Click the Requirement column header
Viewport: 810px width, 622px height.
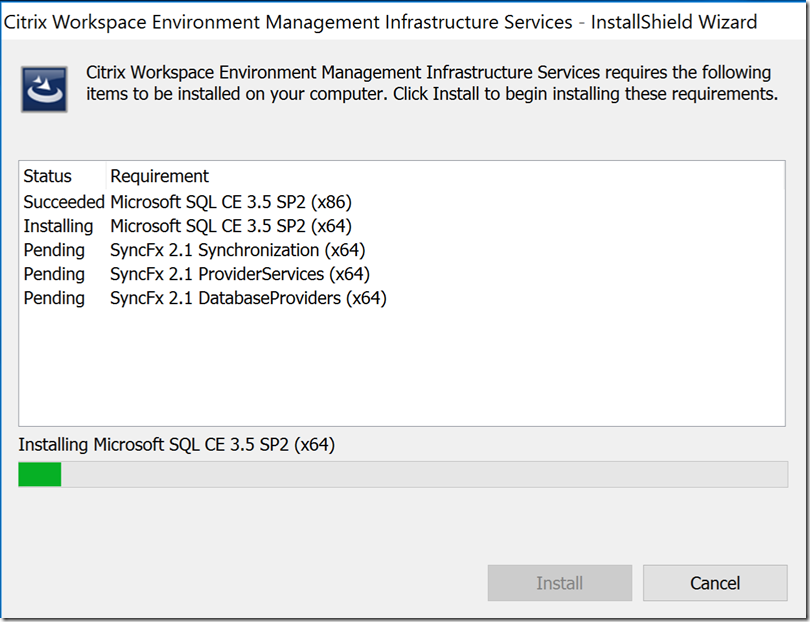click(160, 176)
